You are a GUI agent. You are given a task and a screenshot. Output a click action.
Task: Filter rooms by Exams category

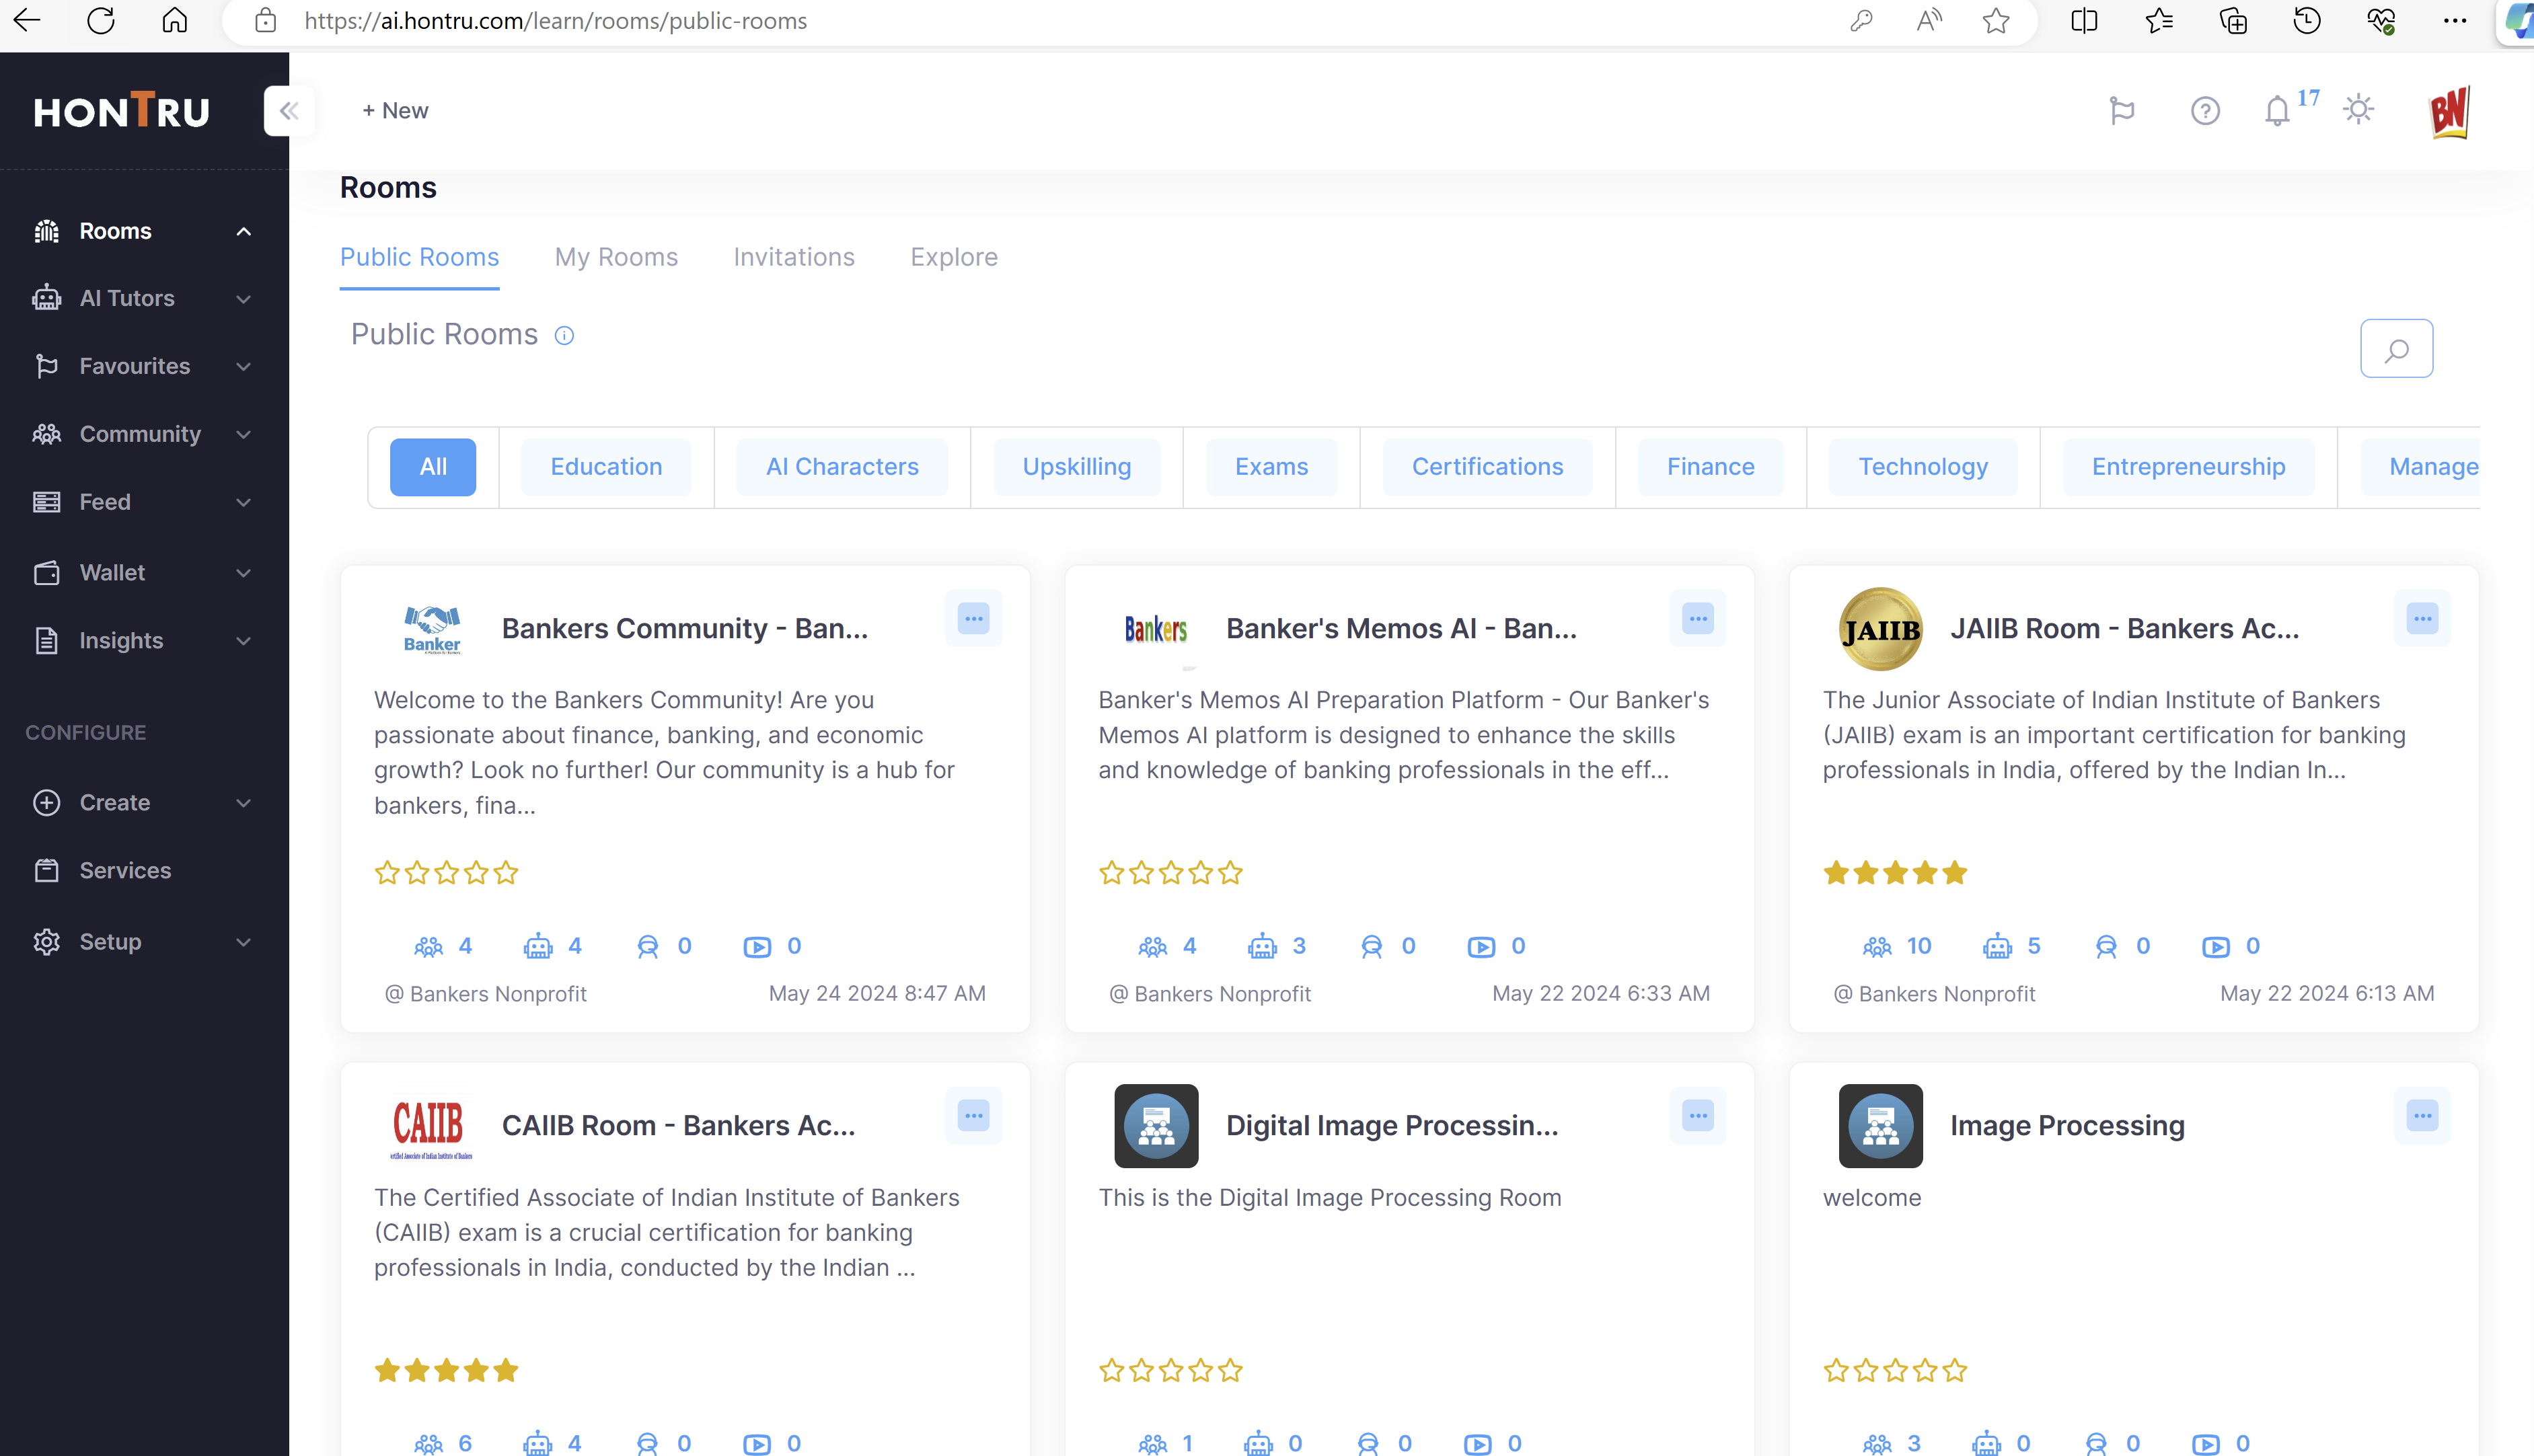coord(1271,467)
